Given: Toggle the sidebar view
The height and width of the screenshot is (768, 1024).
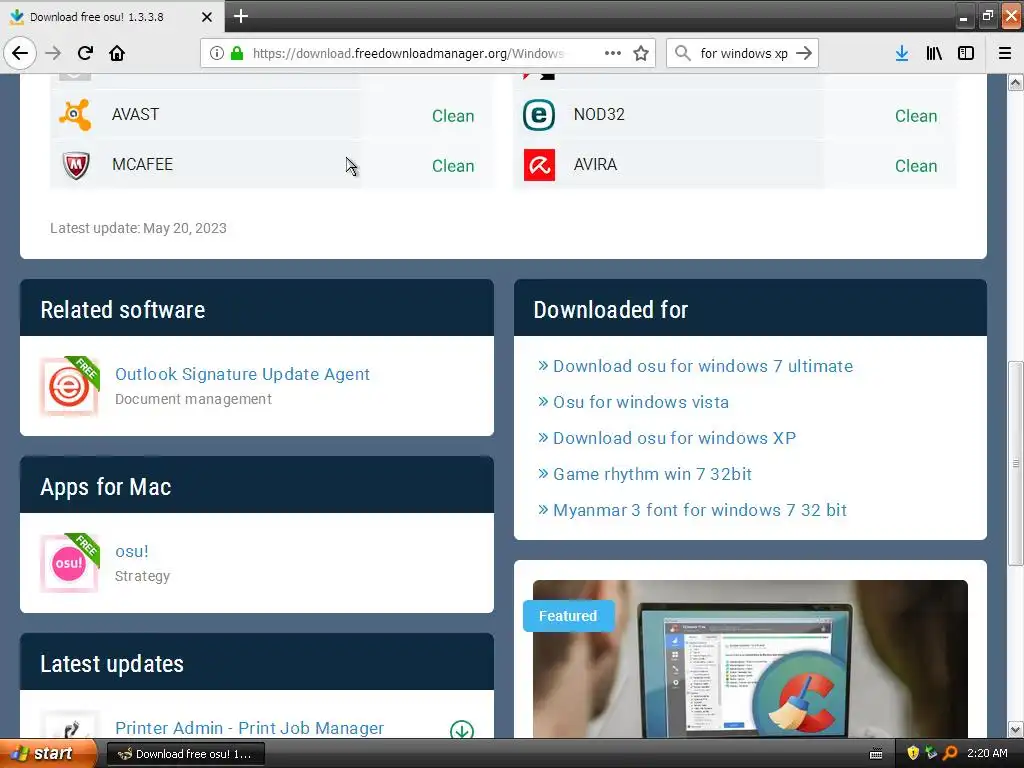Looking at the screenshot, I should tap(966, 53).
